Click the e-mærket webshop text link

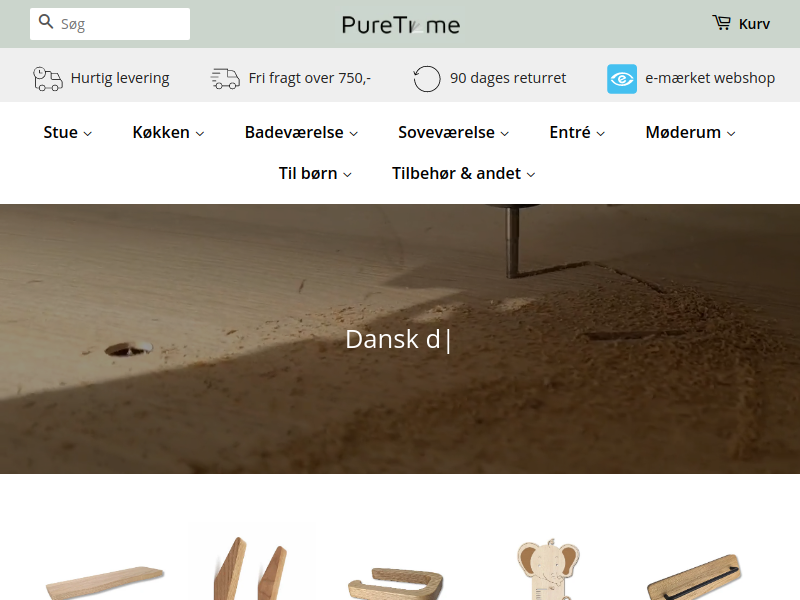point(710,78)
